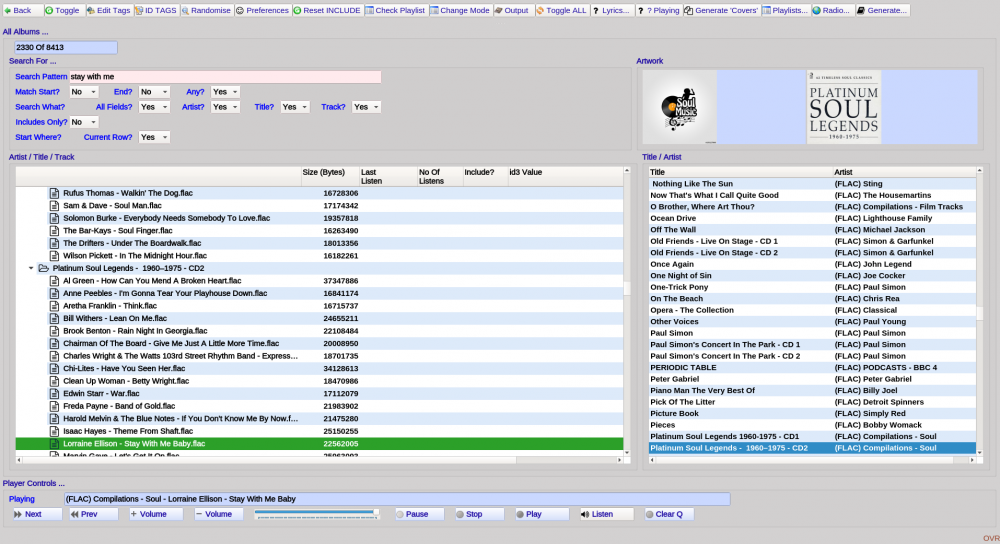
Task: Click file icon for Al Green track
Action: (54, 281)
